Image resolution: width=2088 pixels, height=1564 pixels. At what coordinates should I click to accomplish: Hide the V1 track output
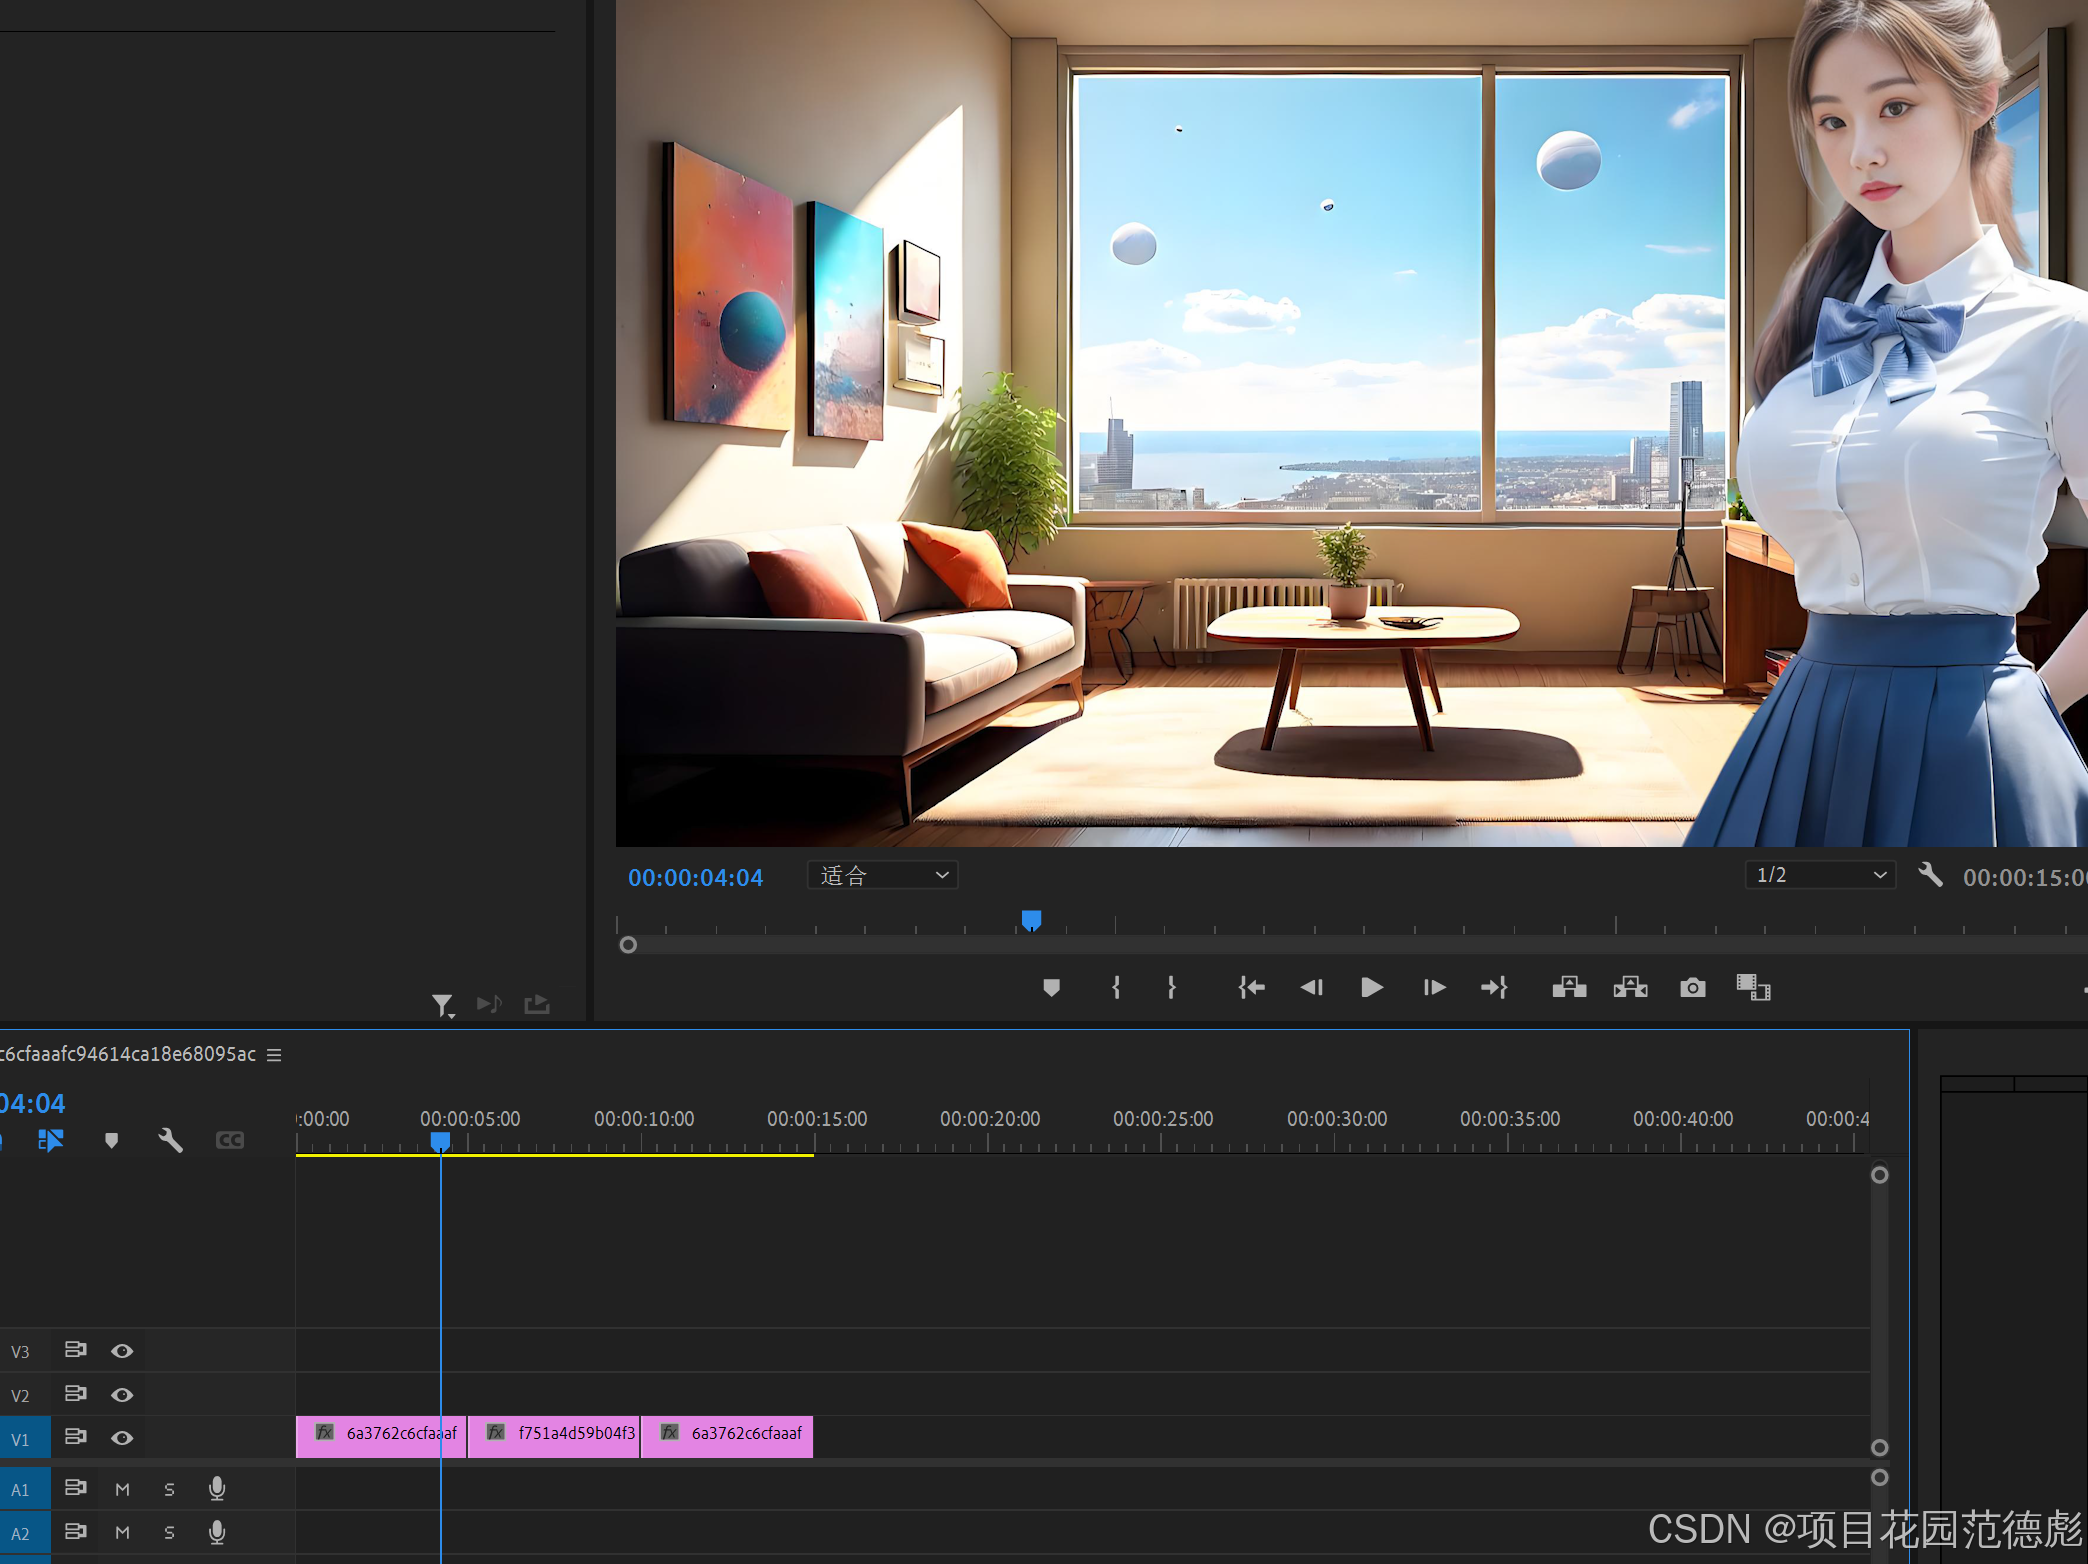122,1438
